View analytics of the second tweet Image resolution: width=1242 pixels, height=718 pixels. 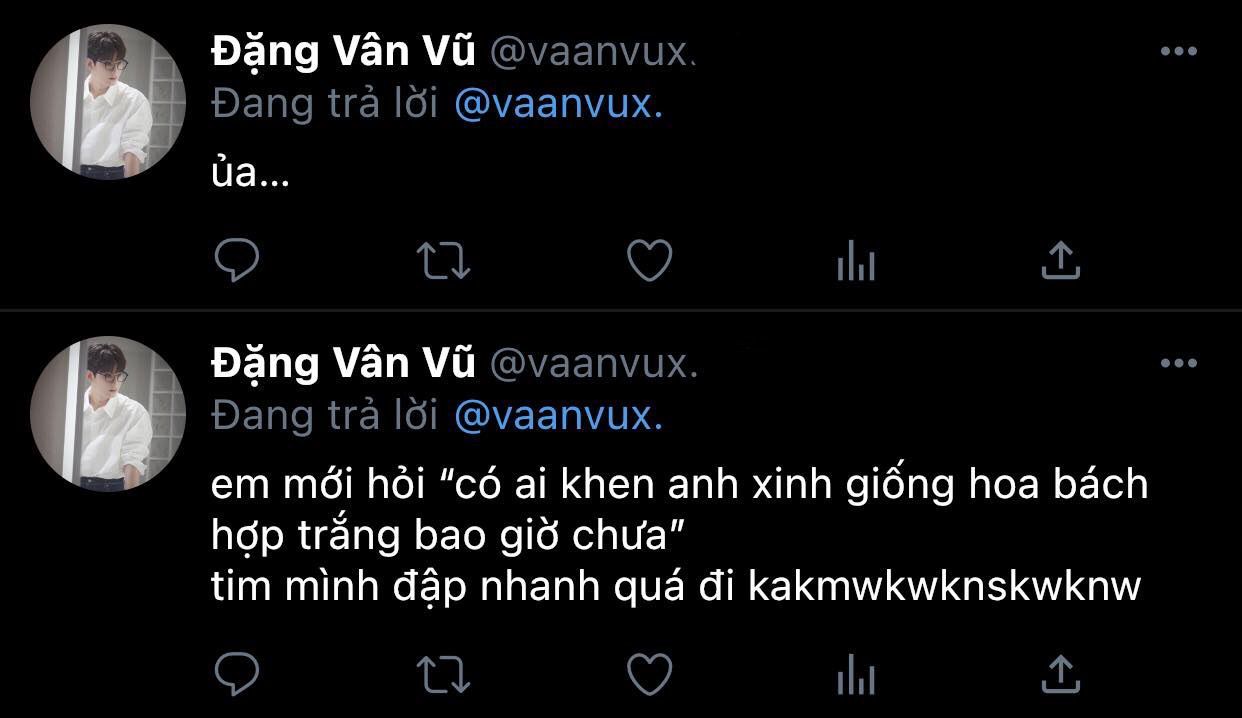pos(855,675)
